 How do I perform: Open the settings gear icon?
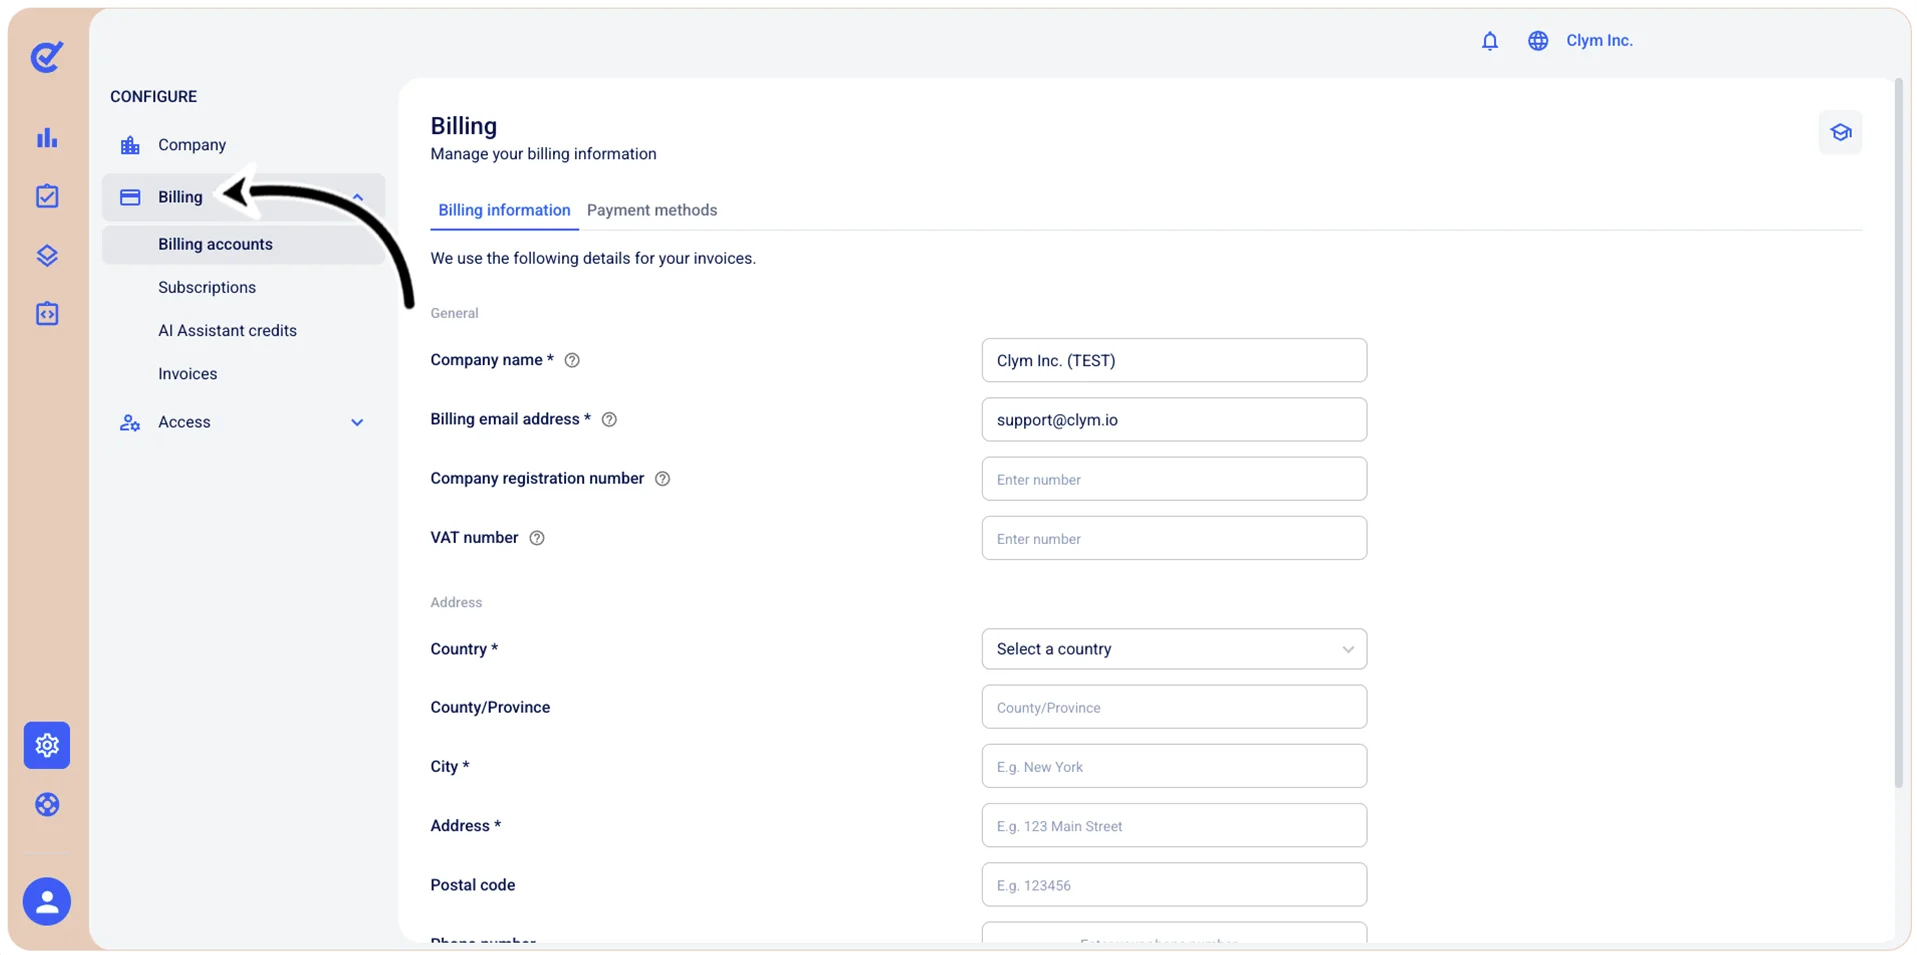pyautogui.click(x=47, y=745)
